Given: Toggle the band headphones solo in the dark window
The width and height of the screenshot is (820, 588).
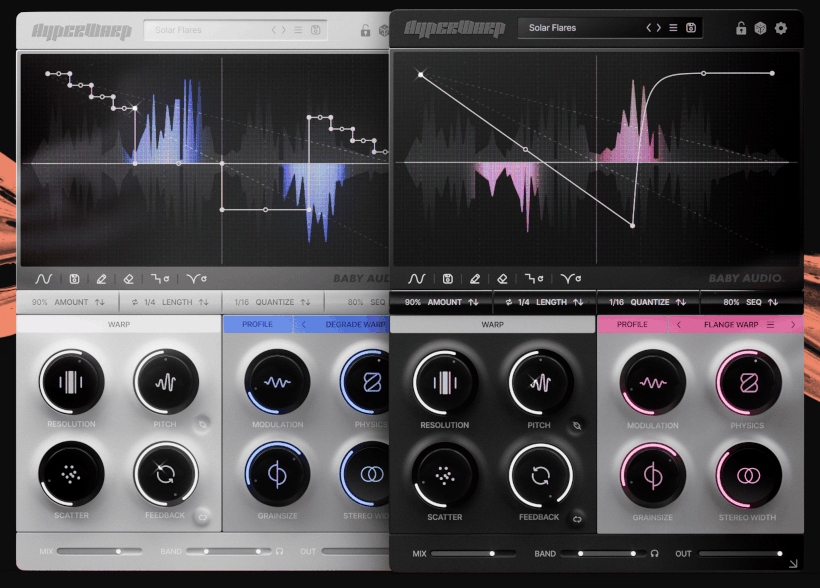Looking at the screenshot, I should click(x=654, y=553).
